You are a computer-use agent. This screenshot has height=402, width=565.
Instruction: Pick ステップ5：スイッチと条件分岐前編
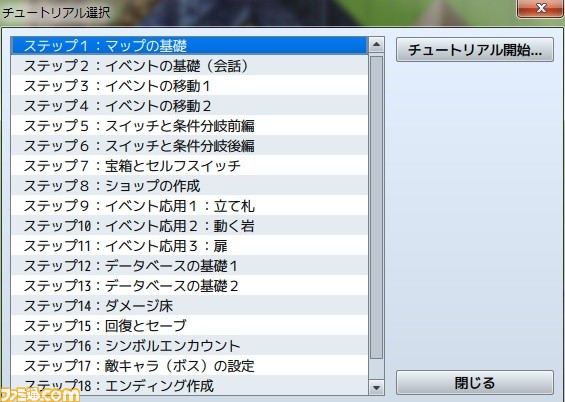pyautogui.click(x=190, y=126)
